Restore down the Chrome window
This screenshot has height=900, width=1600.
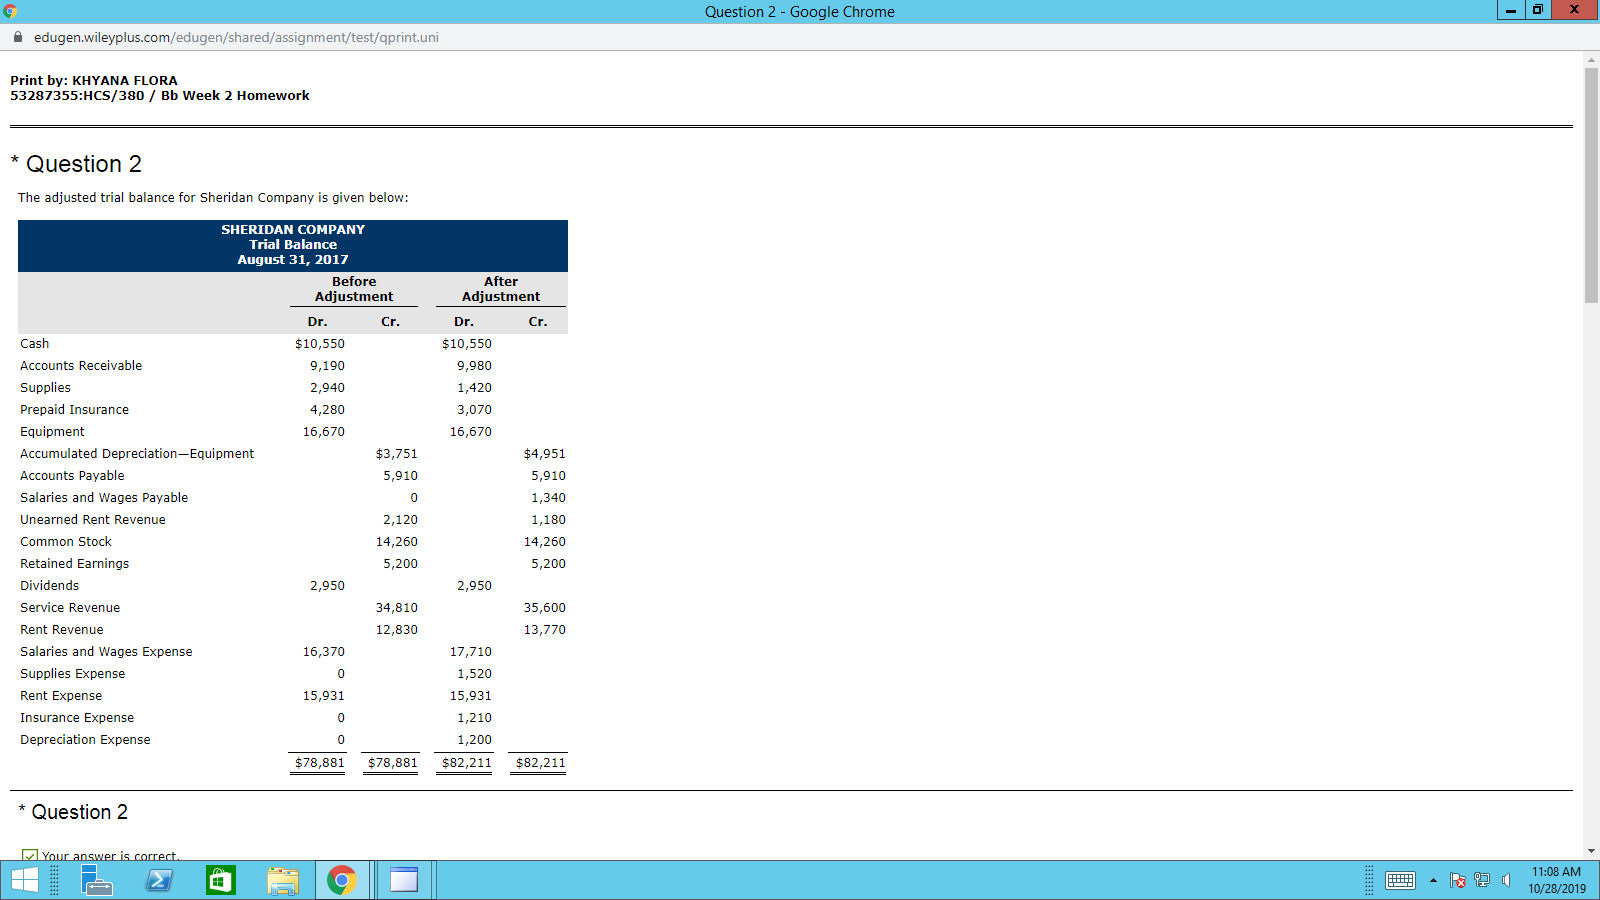coord(1538,11)
